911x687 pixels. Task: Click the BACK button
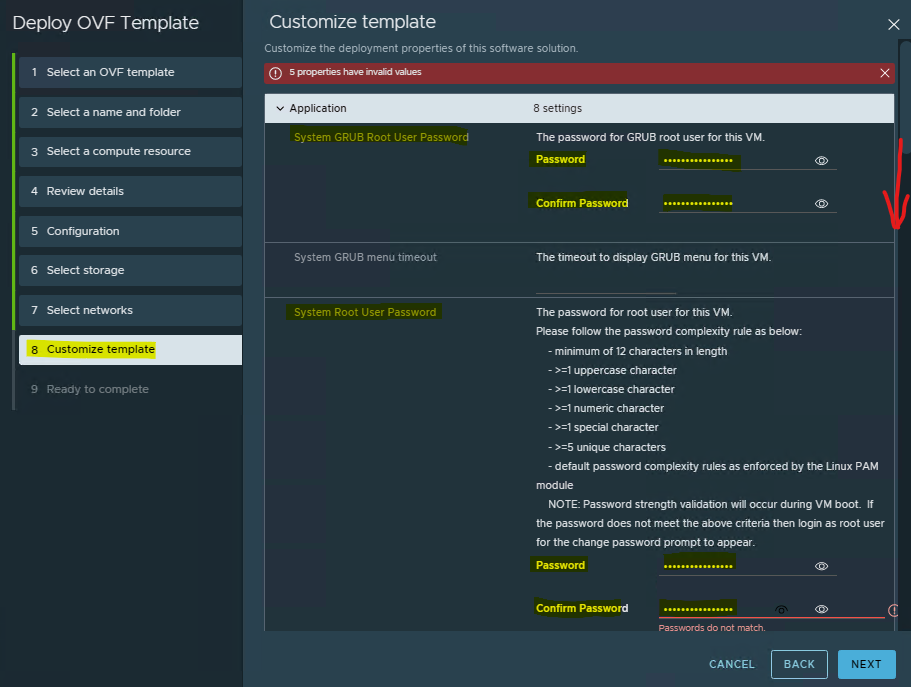799,664
